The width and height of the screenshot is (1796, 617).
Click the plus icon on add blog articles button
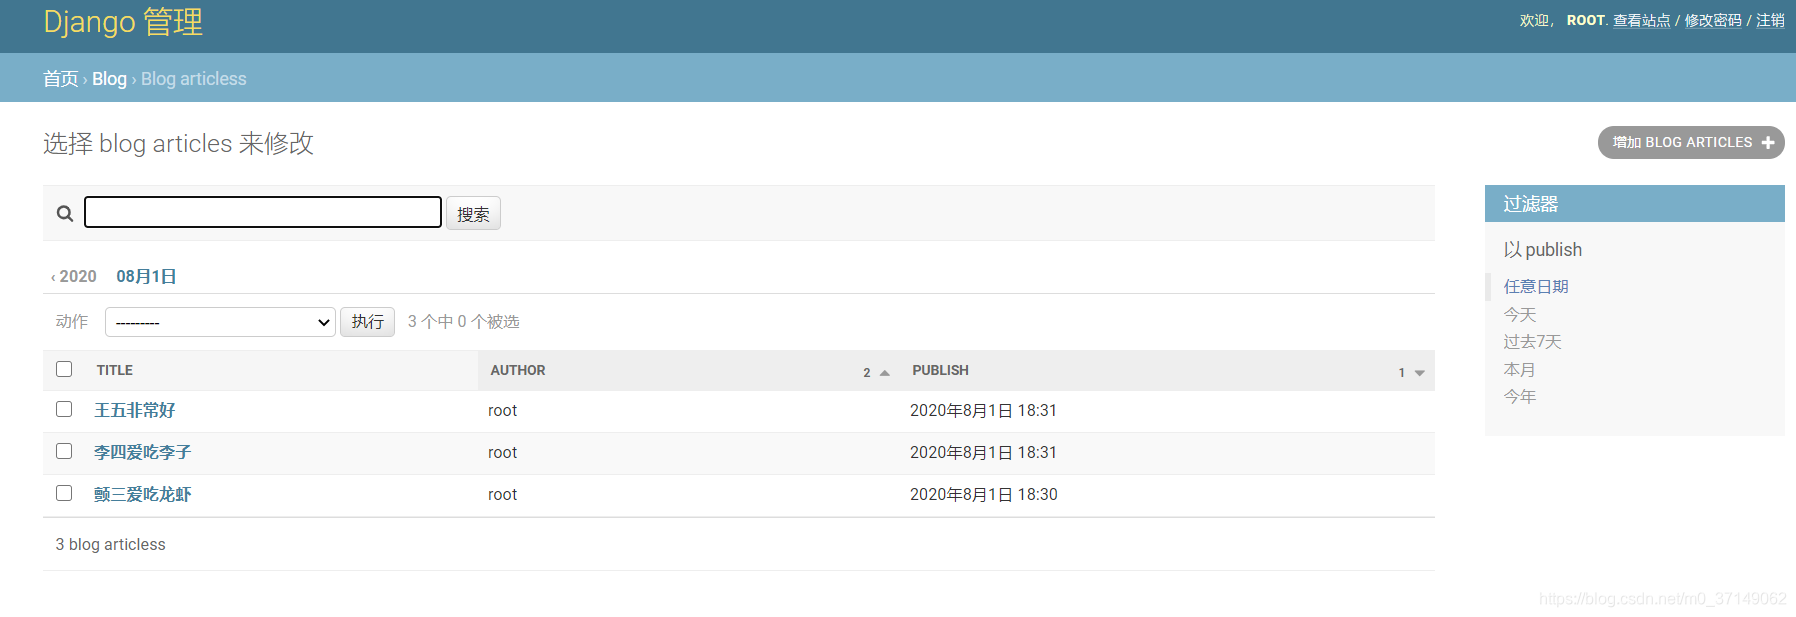pyautogui.click(x=1768, y=143)
